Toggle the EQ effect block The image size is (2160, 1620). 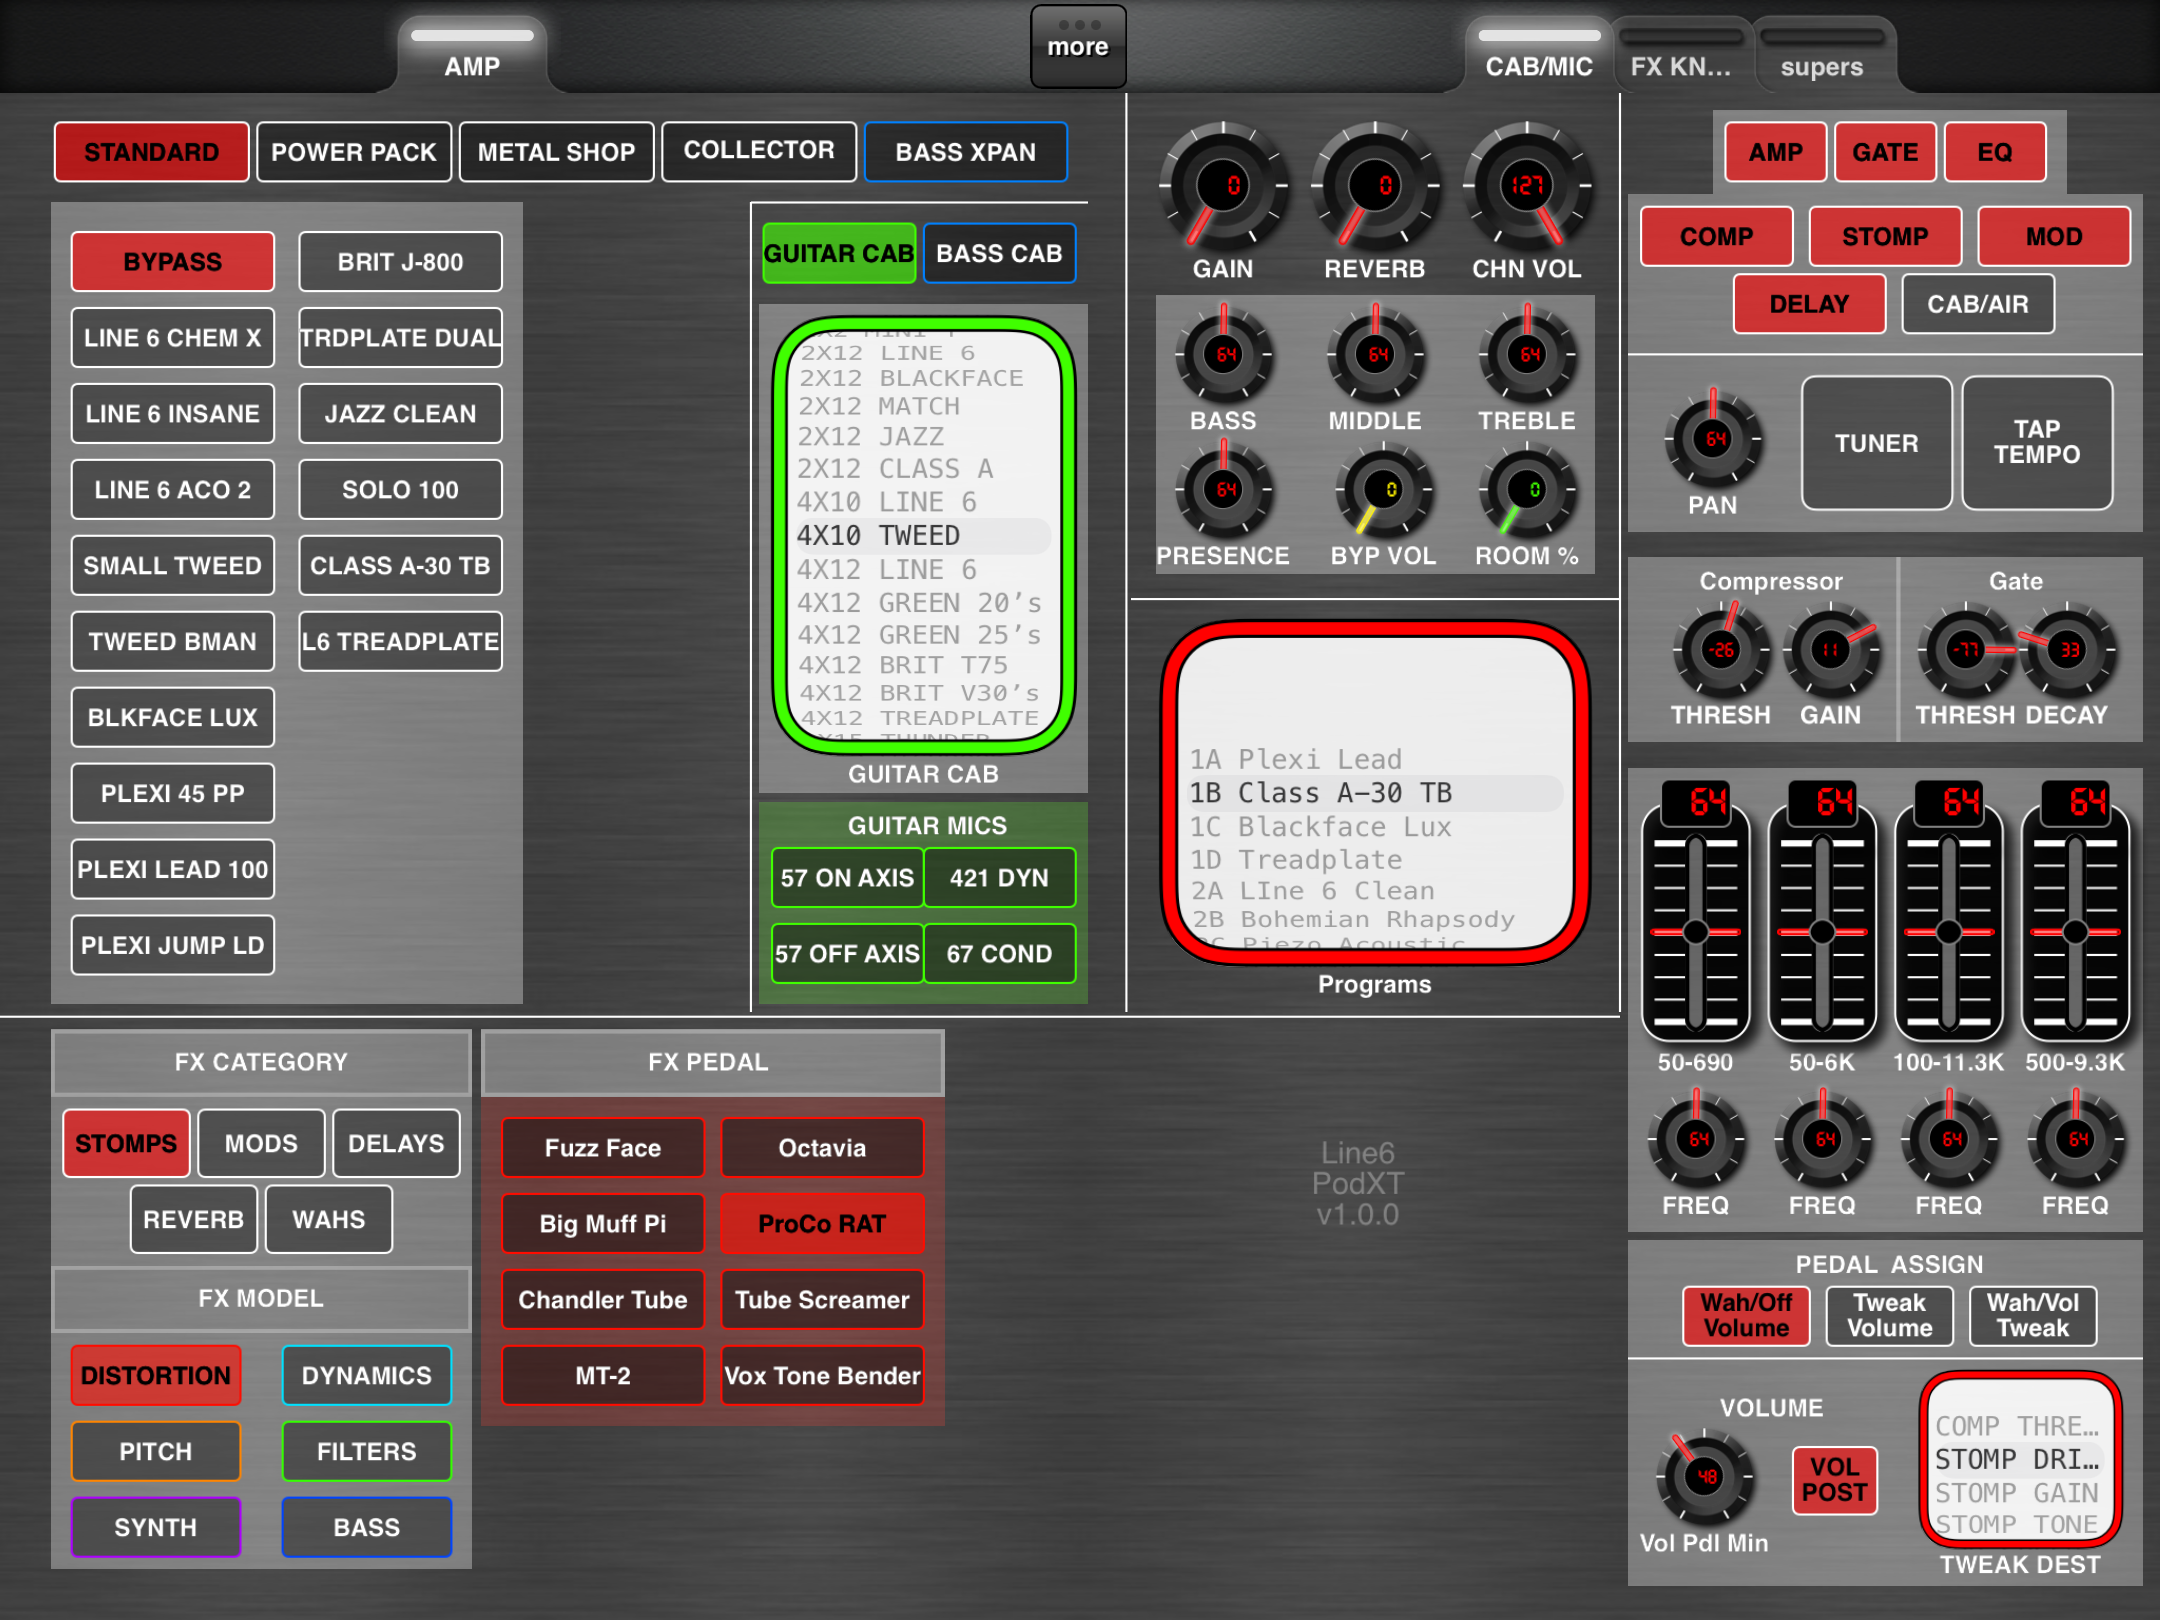coord(1995,152)
